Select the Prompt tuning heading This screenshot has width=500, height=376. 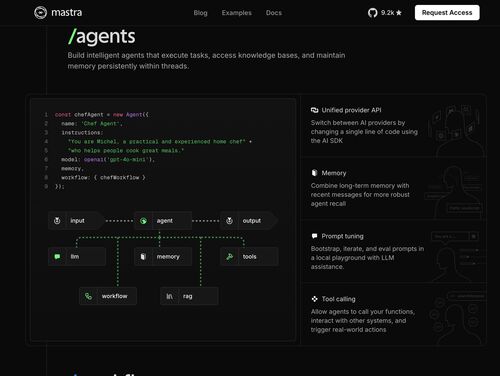tap(342, 236)
